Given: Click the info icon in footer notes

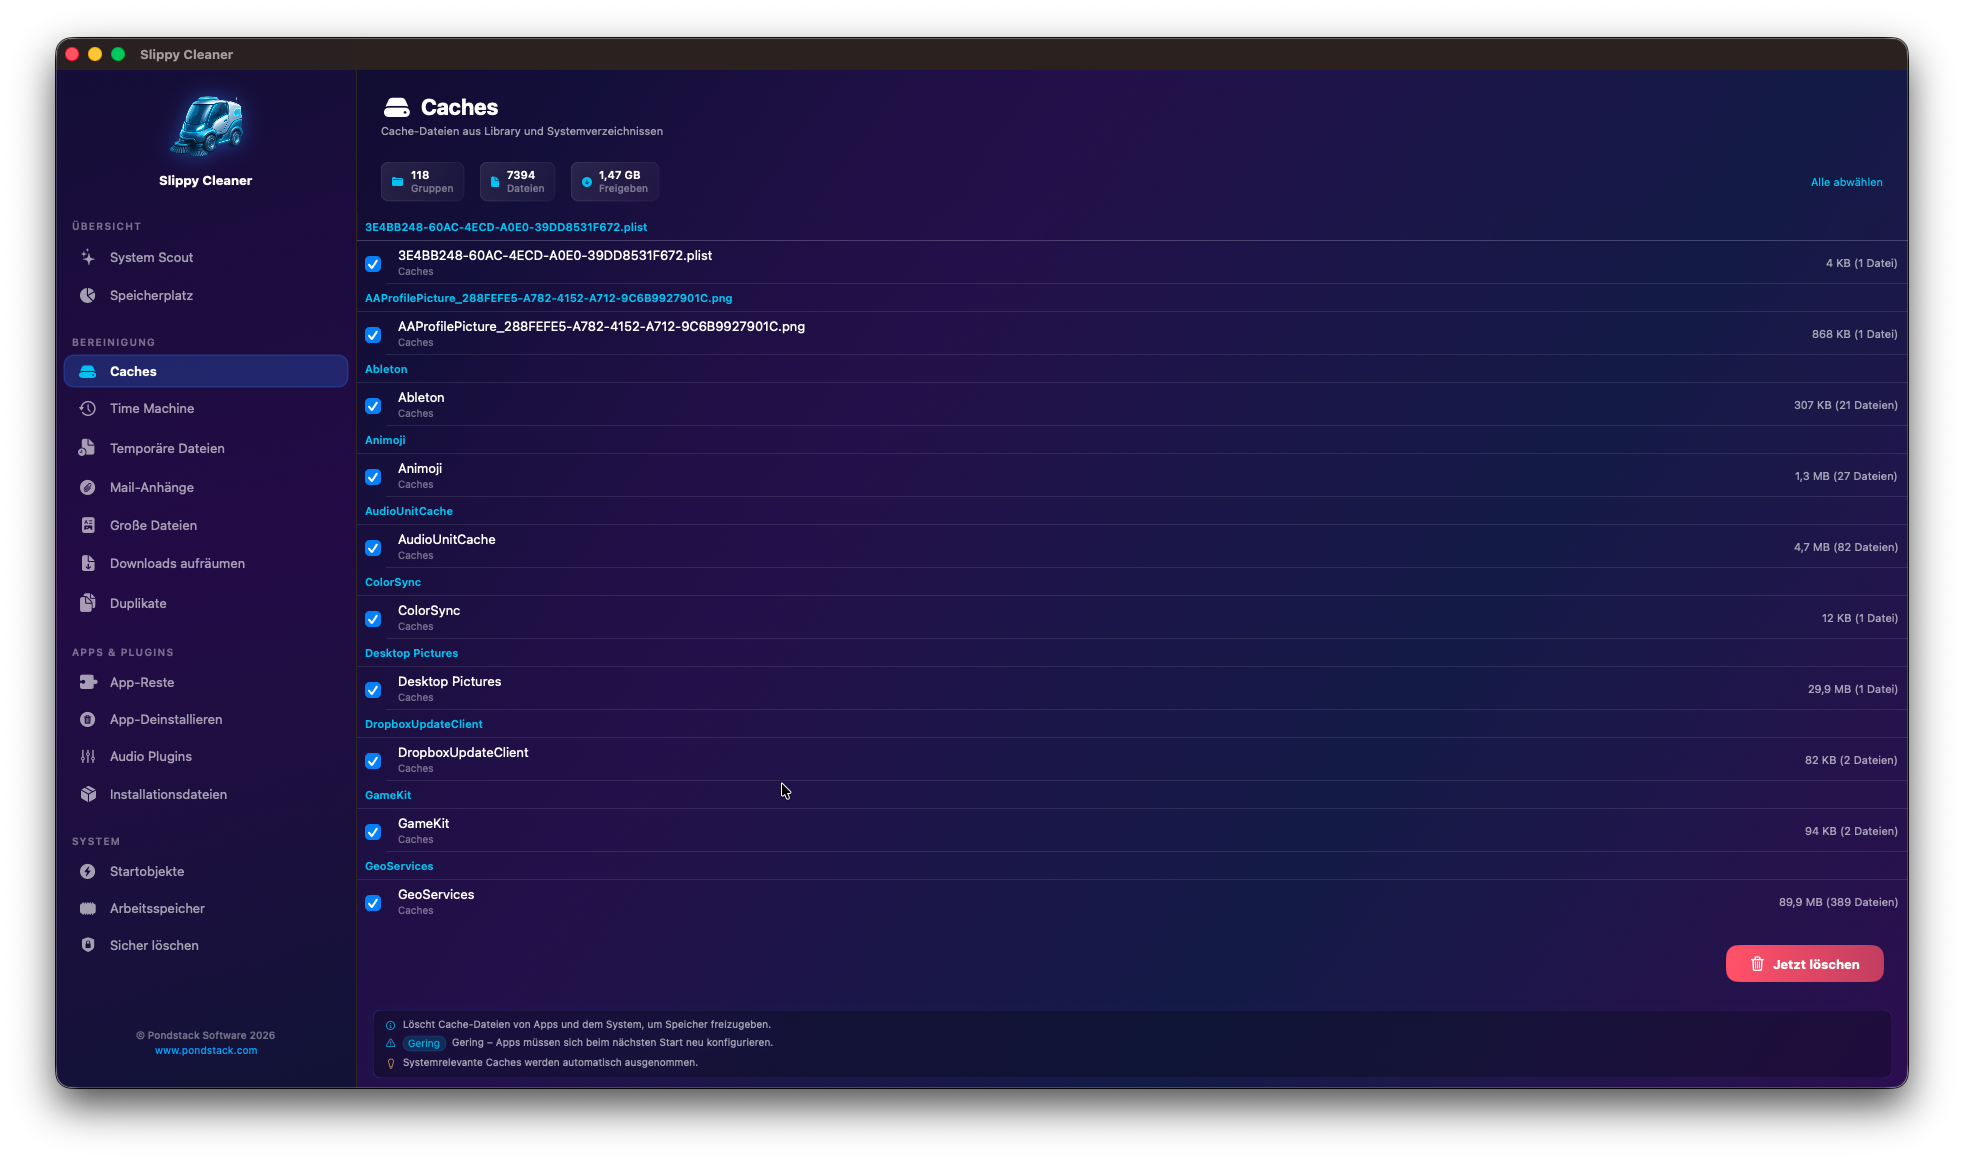Looking at the screenshot, I should click(391, 1025).
